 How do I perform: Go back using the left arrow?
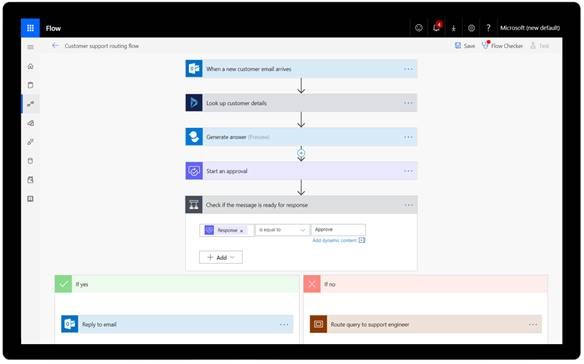55,45
